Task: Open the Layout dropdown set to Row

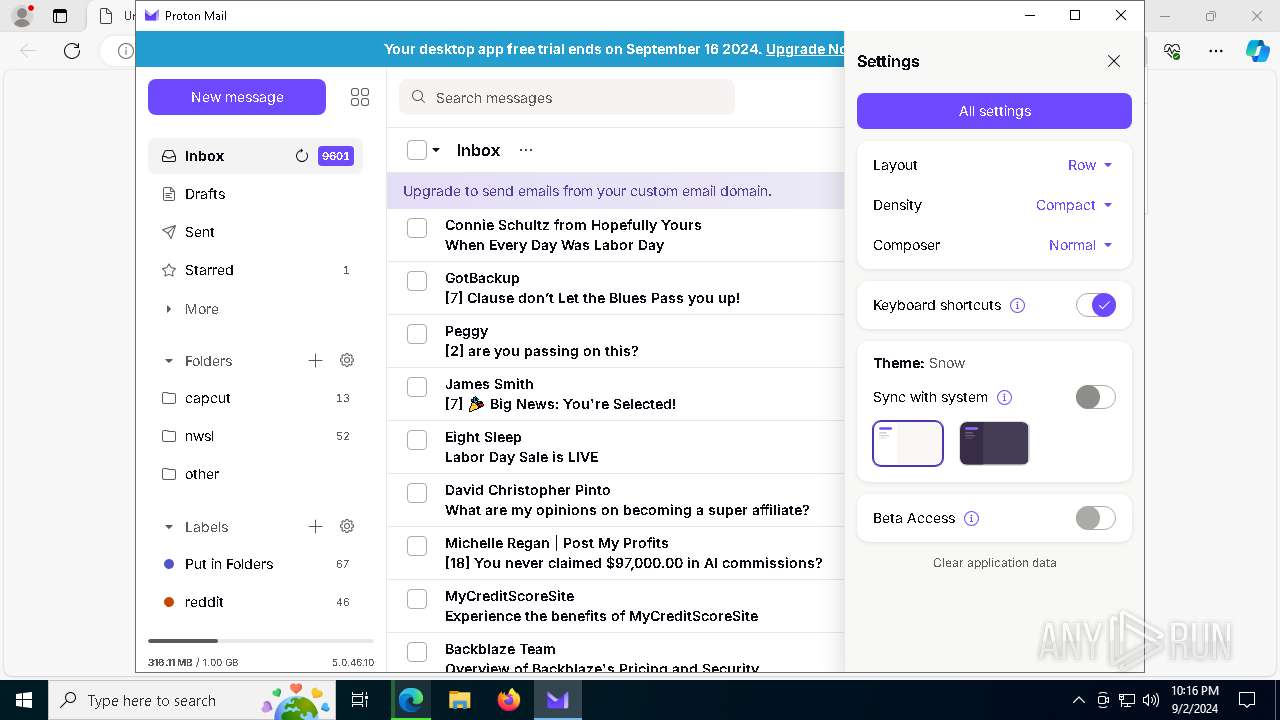Action: 1090,165
